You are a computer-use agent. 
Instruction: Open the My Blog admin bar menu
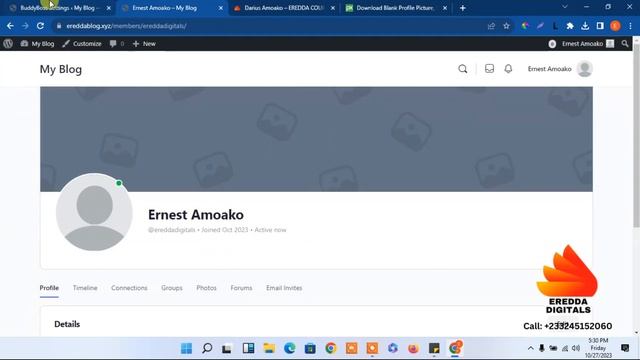[x=37, y=44]
